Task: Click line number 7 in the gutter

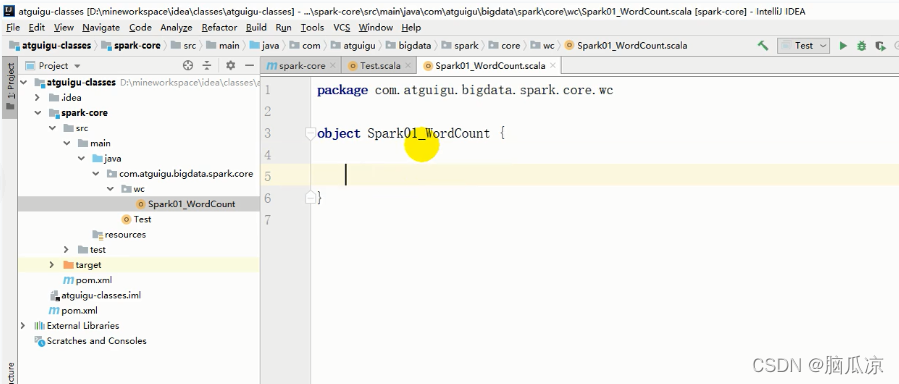Action: [268, 220]
